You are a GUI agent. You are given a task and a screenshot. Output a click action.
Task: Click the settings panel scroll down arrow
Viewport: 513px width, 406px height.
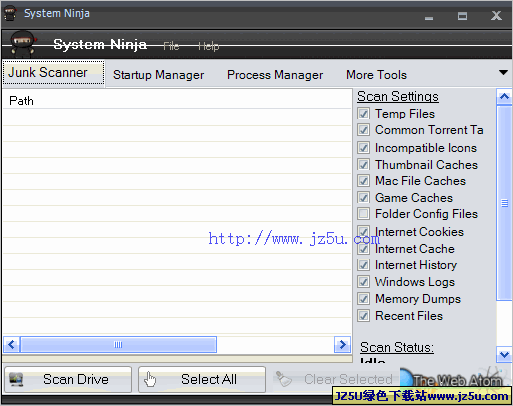pyautogui.click(x=504, y=354)
